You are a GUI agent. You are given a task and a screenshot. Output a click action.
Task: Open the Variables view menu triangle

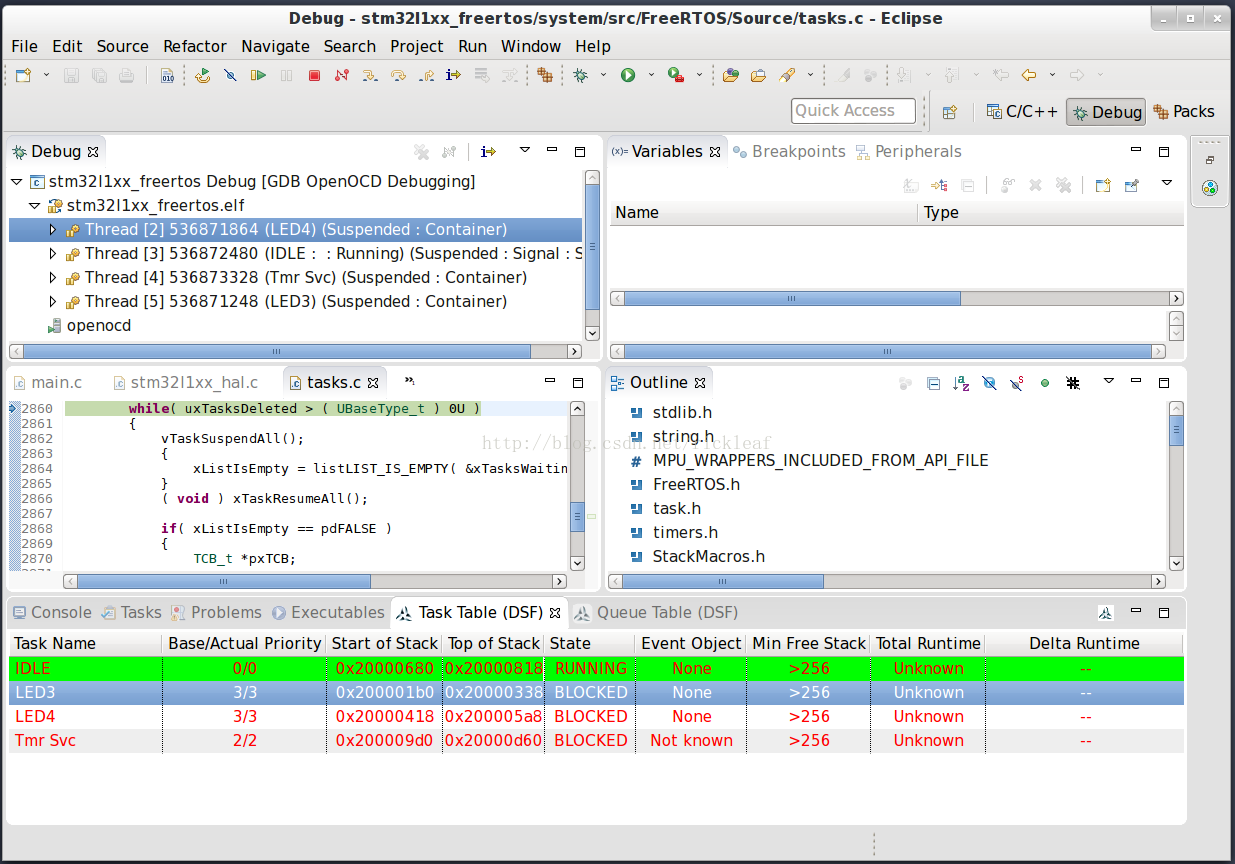point(1166,183)
